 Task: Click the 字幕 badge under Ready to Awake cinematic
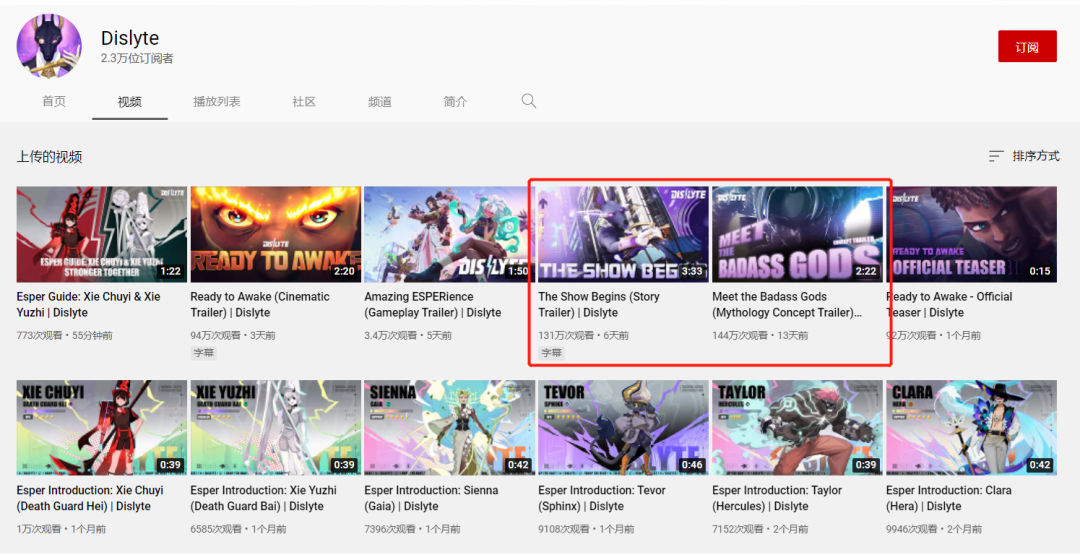tap(203, 353)
